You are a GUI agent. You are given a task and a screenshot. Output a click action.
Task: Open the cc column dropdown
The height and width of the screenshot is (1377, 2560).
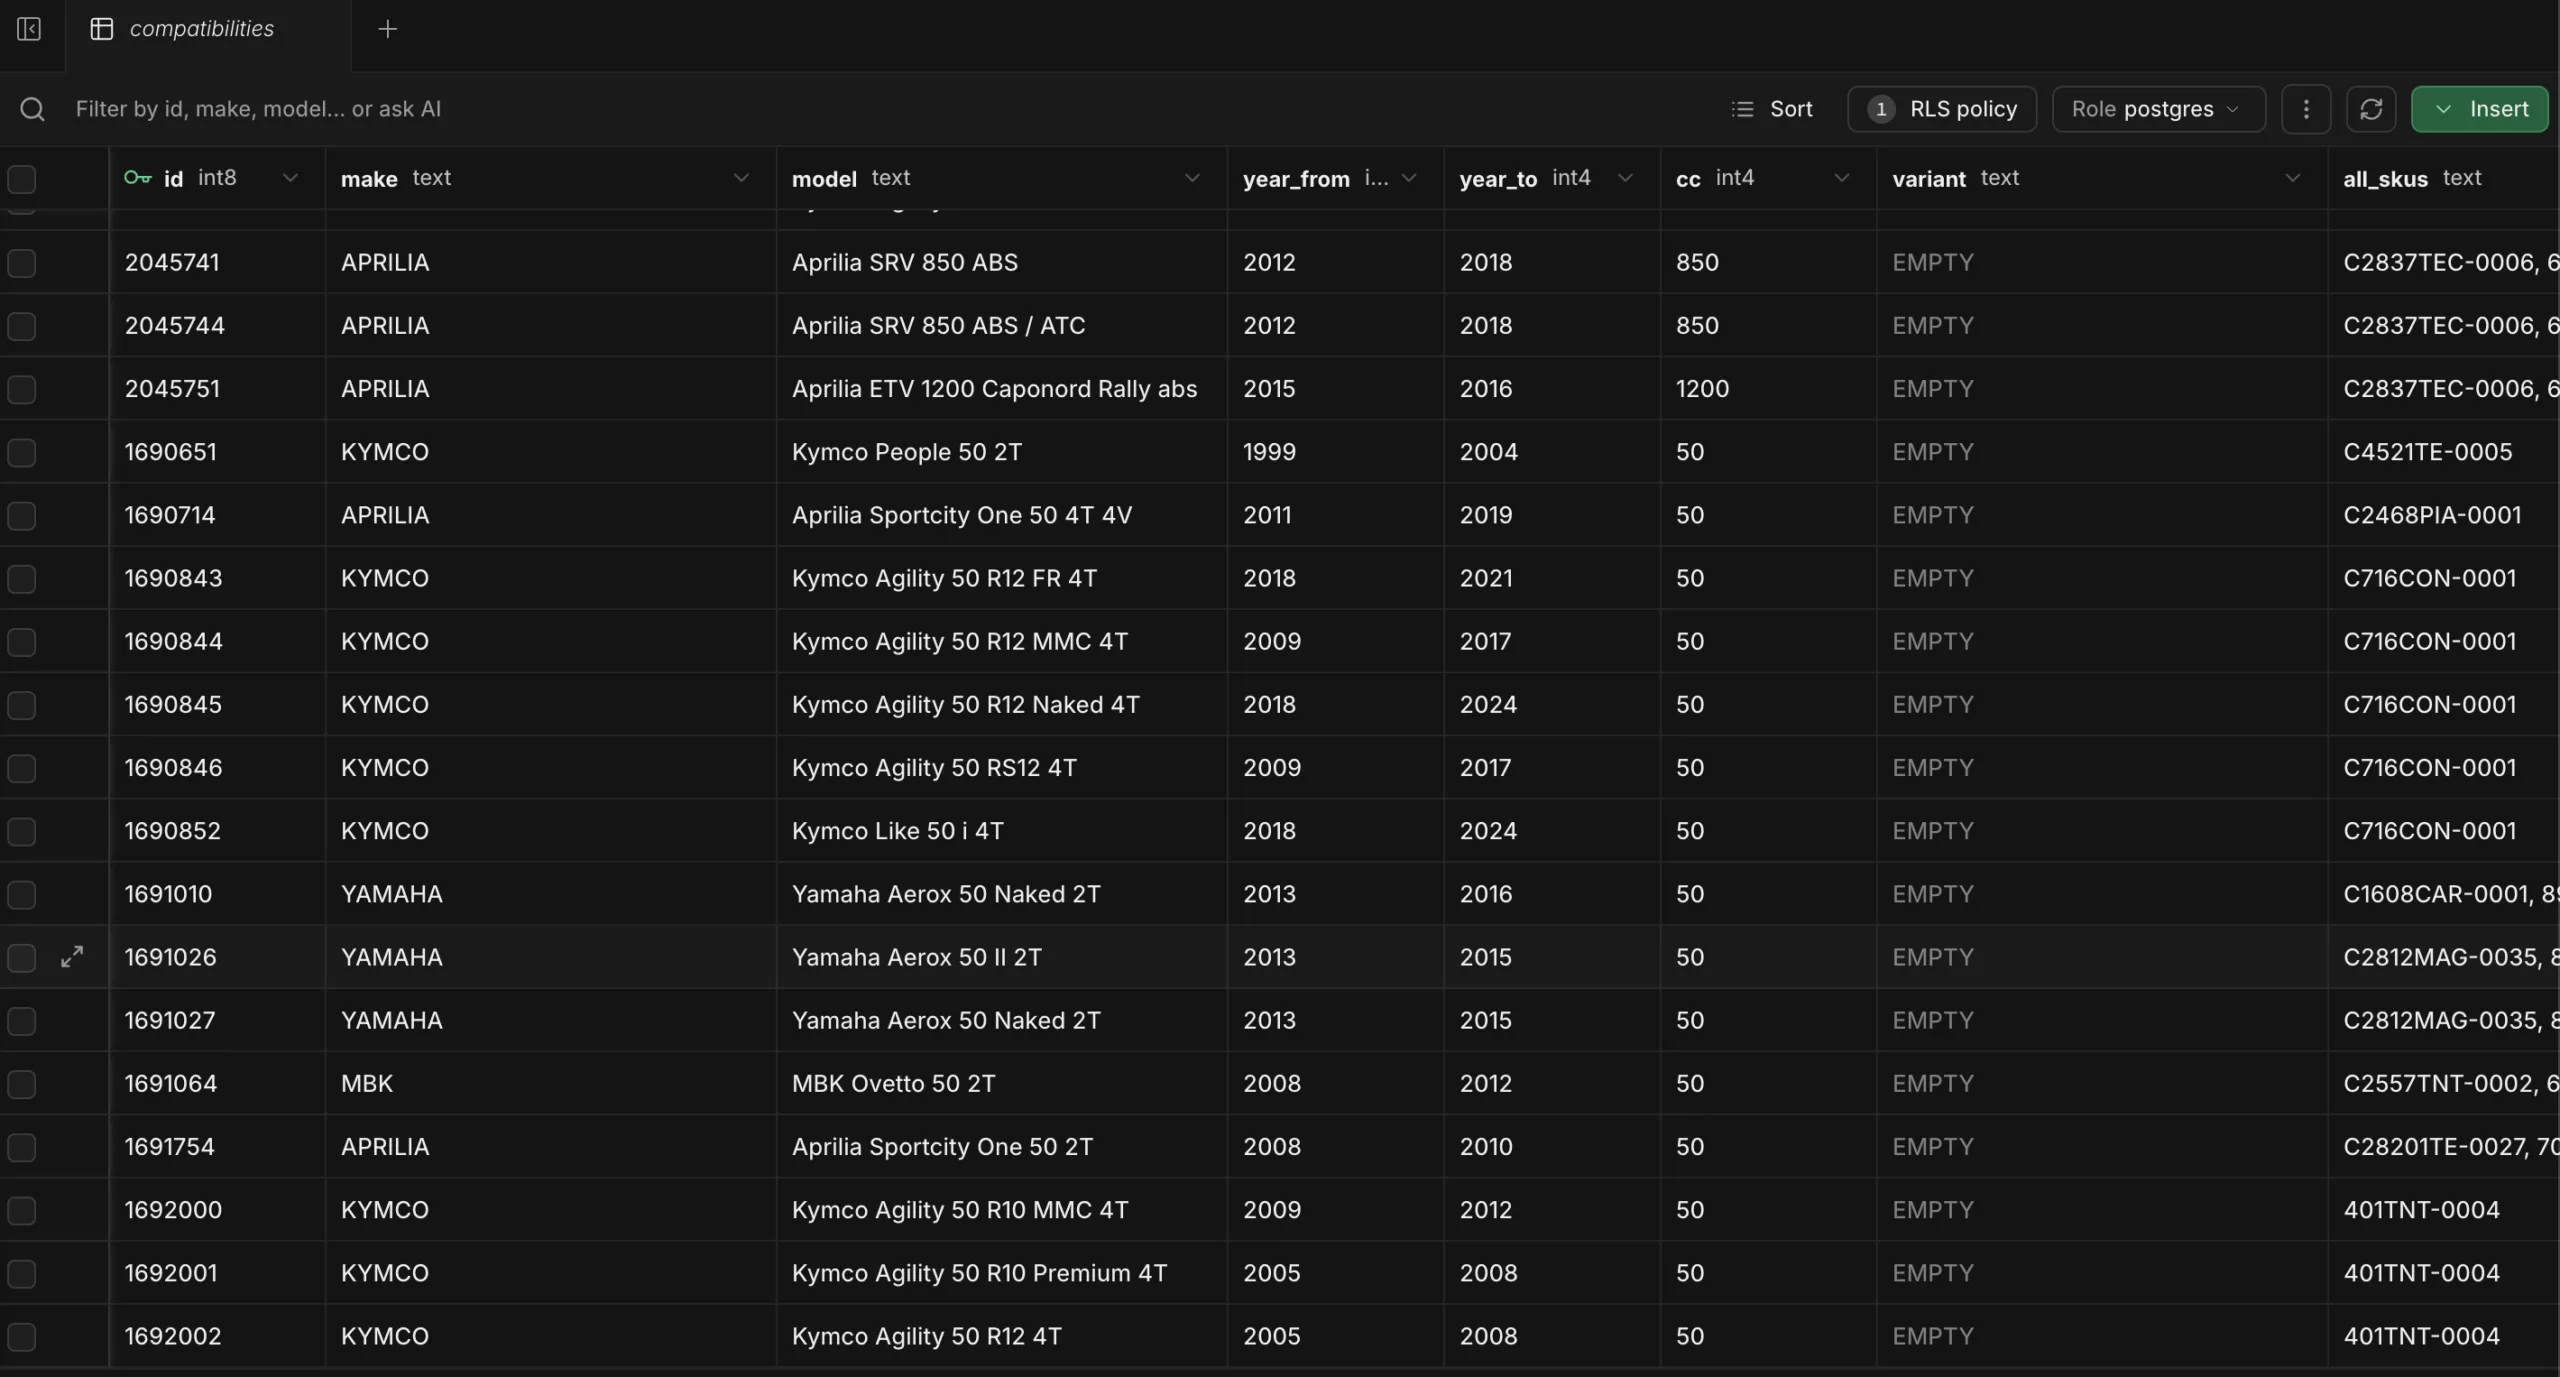coord(1842,178)
